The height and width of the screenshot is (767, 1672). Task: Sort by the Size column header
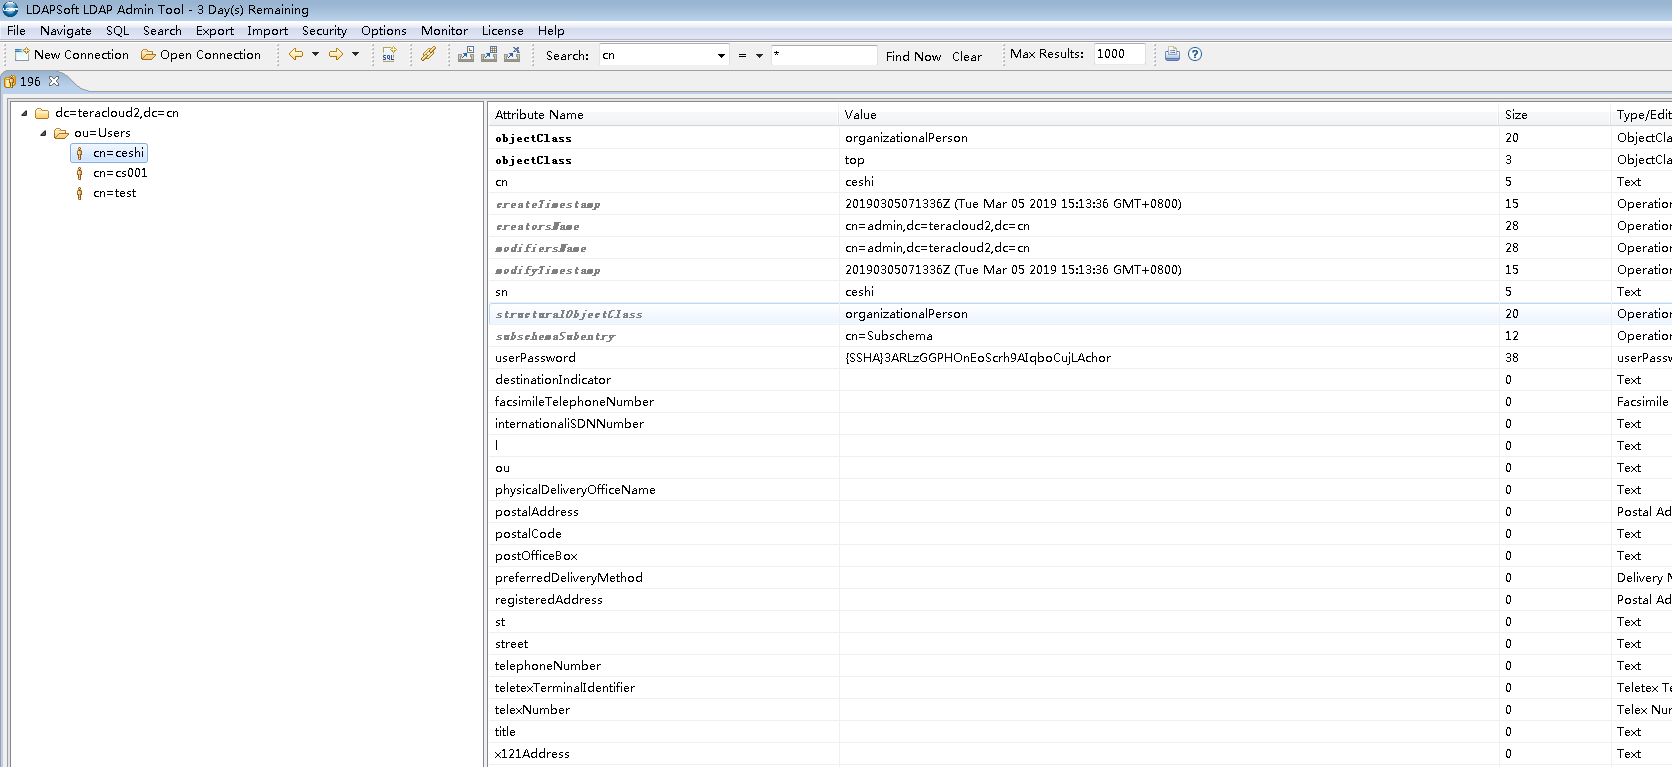1555,115
